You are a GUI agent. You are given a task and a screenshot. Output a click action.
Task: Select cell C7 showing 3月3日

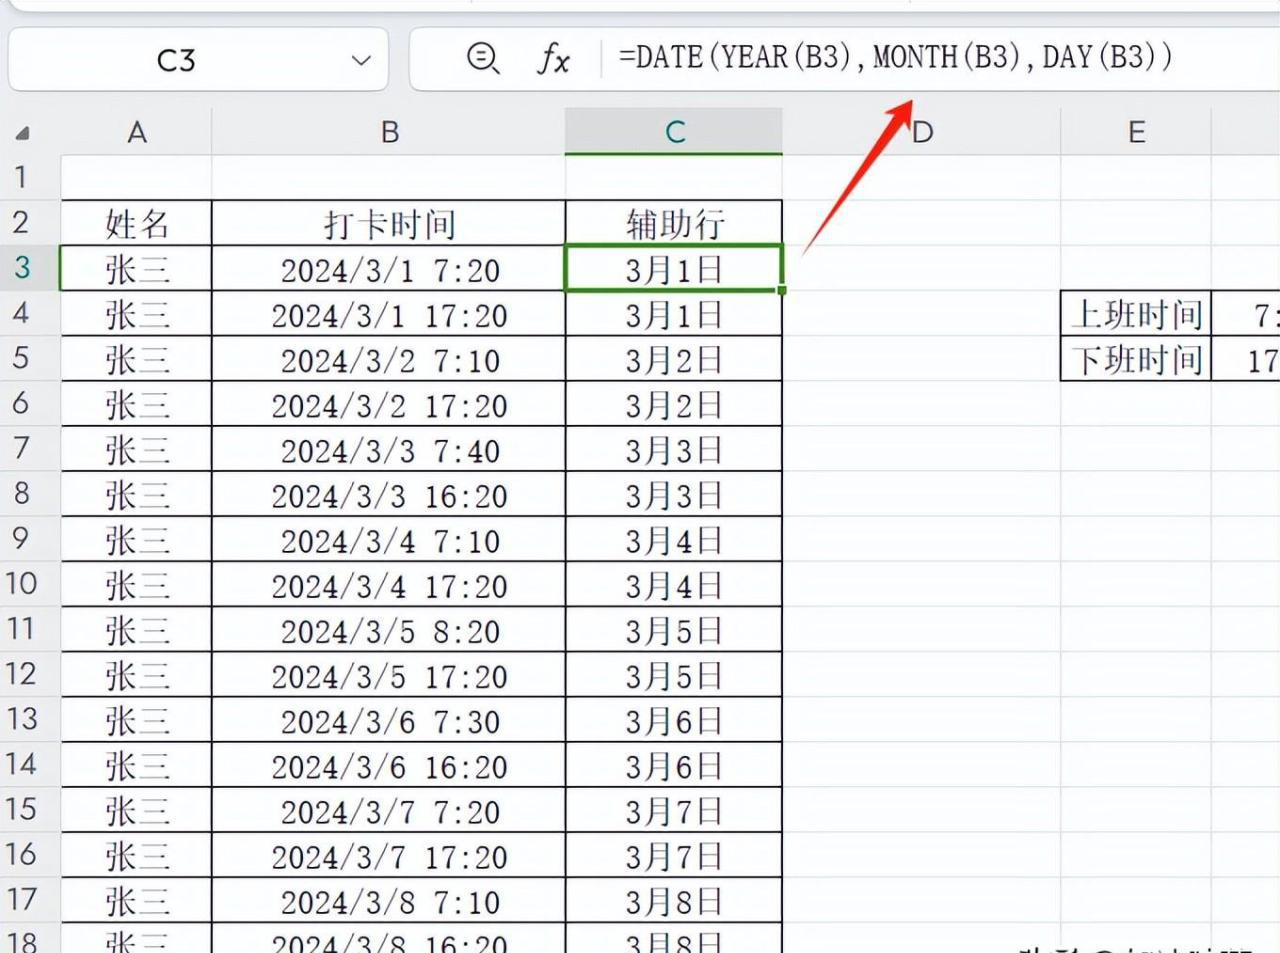pos(674,449)
